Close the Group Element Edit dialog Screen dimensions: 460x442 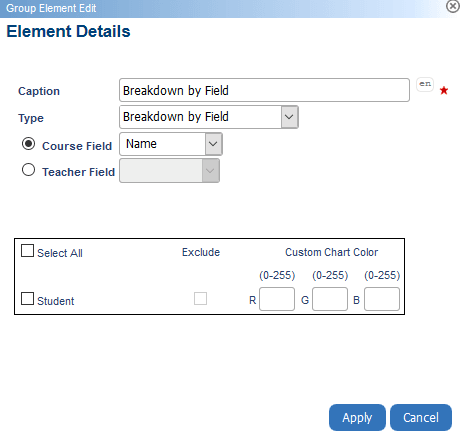pos(453,6)
